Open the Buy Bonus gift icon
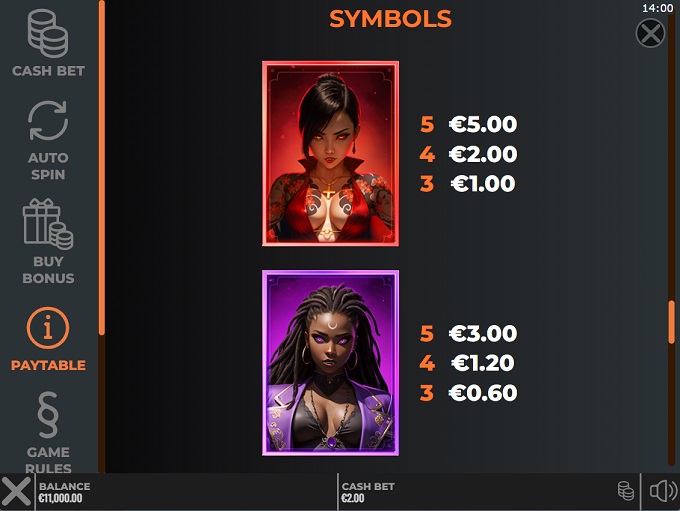 [48, 224]
